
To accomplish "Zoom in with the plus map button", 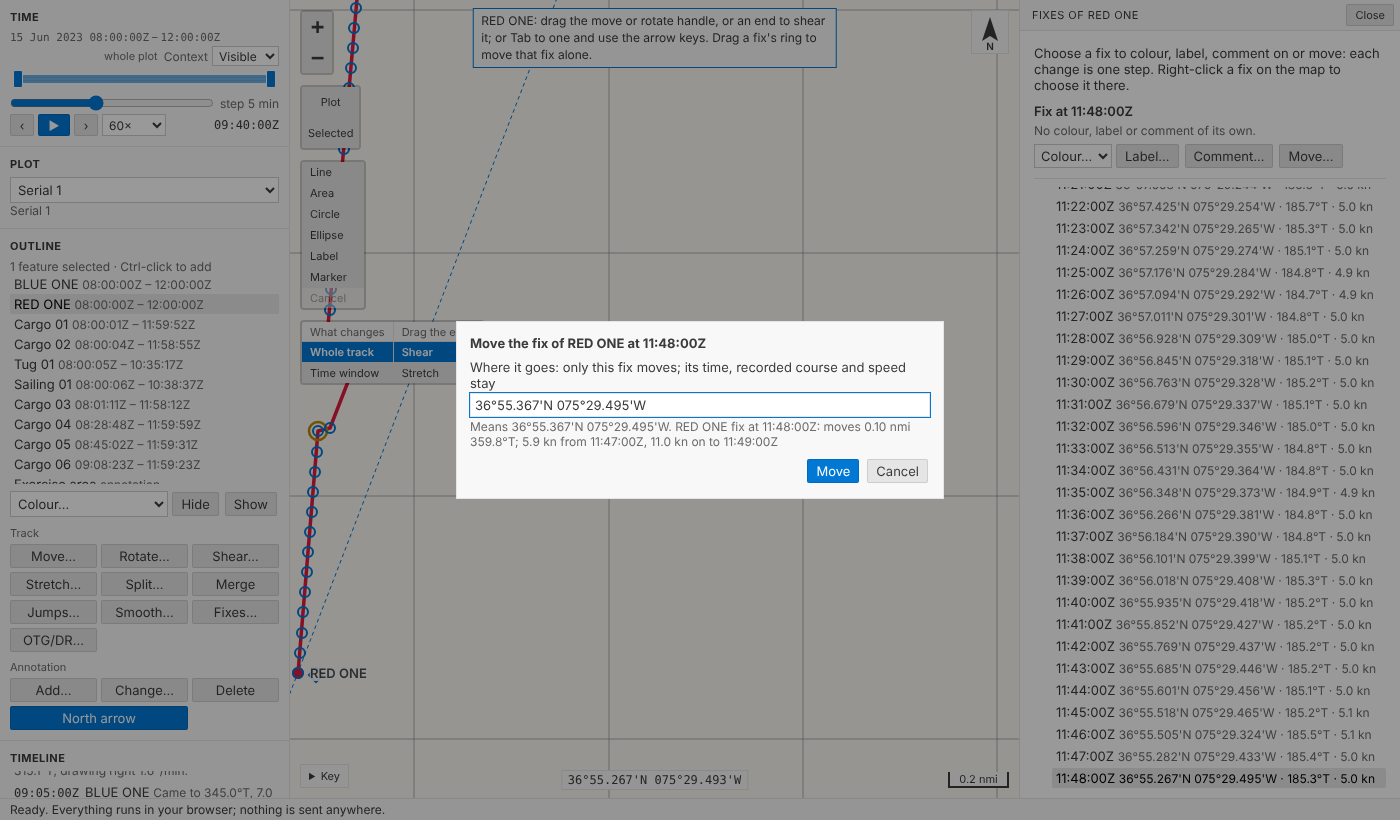I will coord(318,27).
